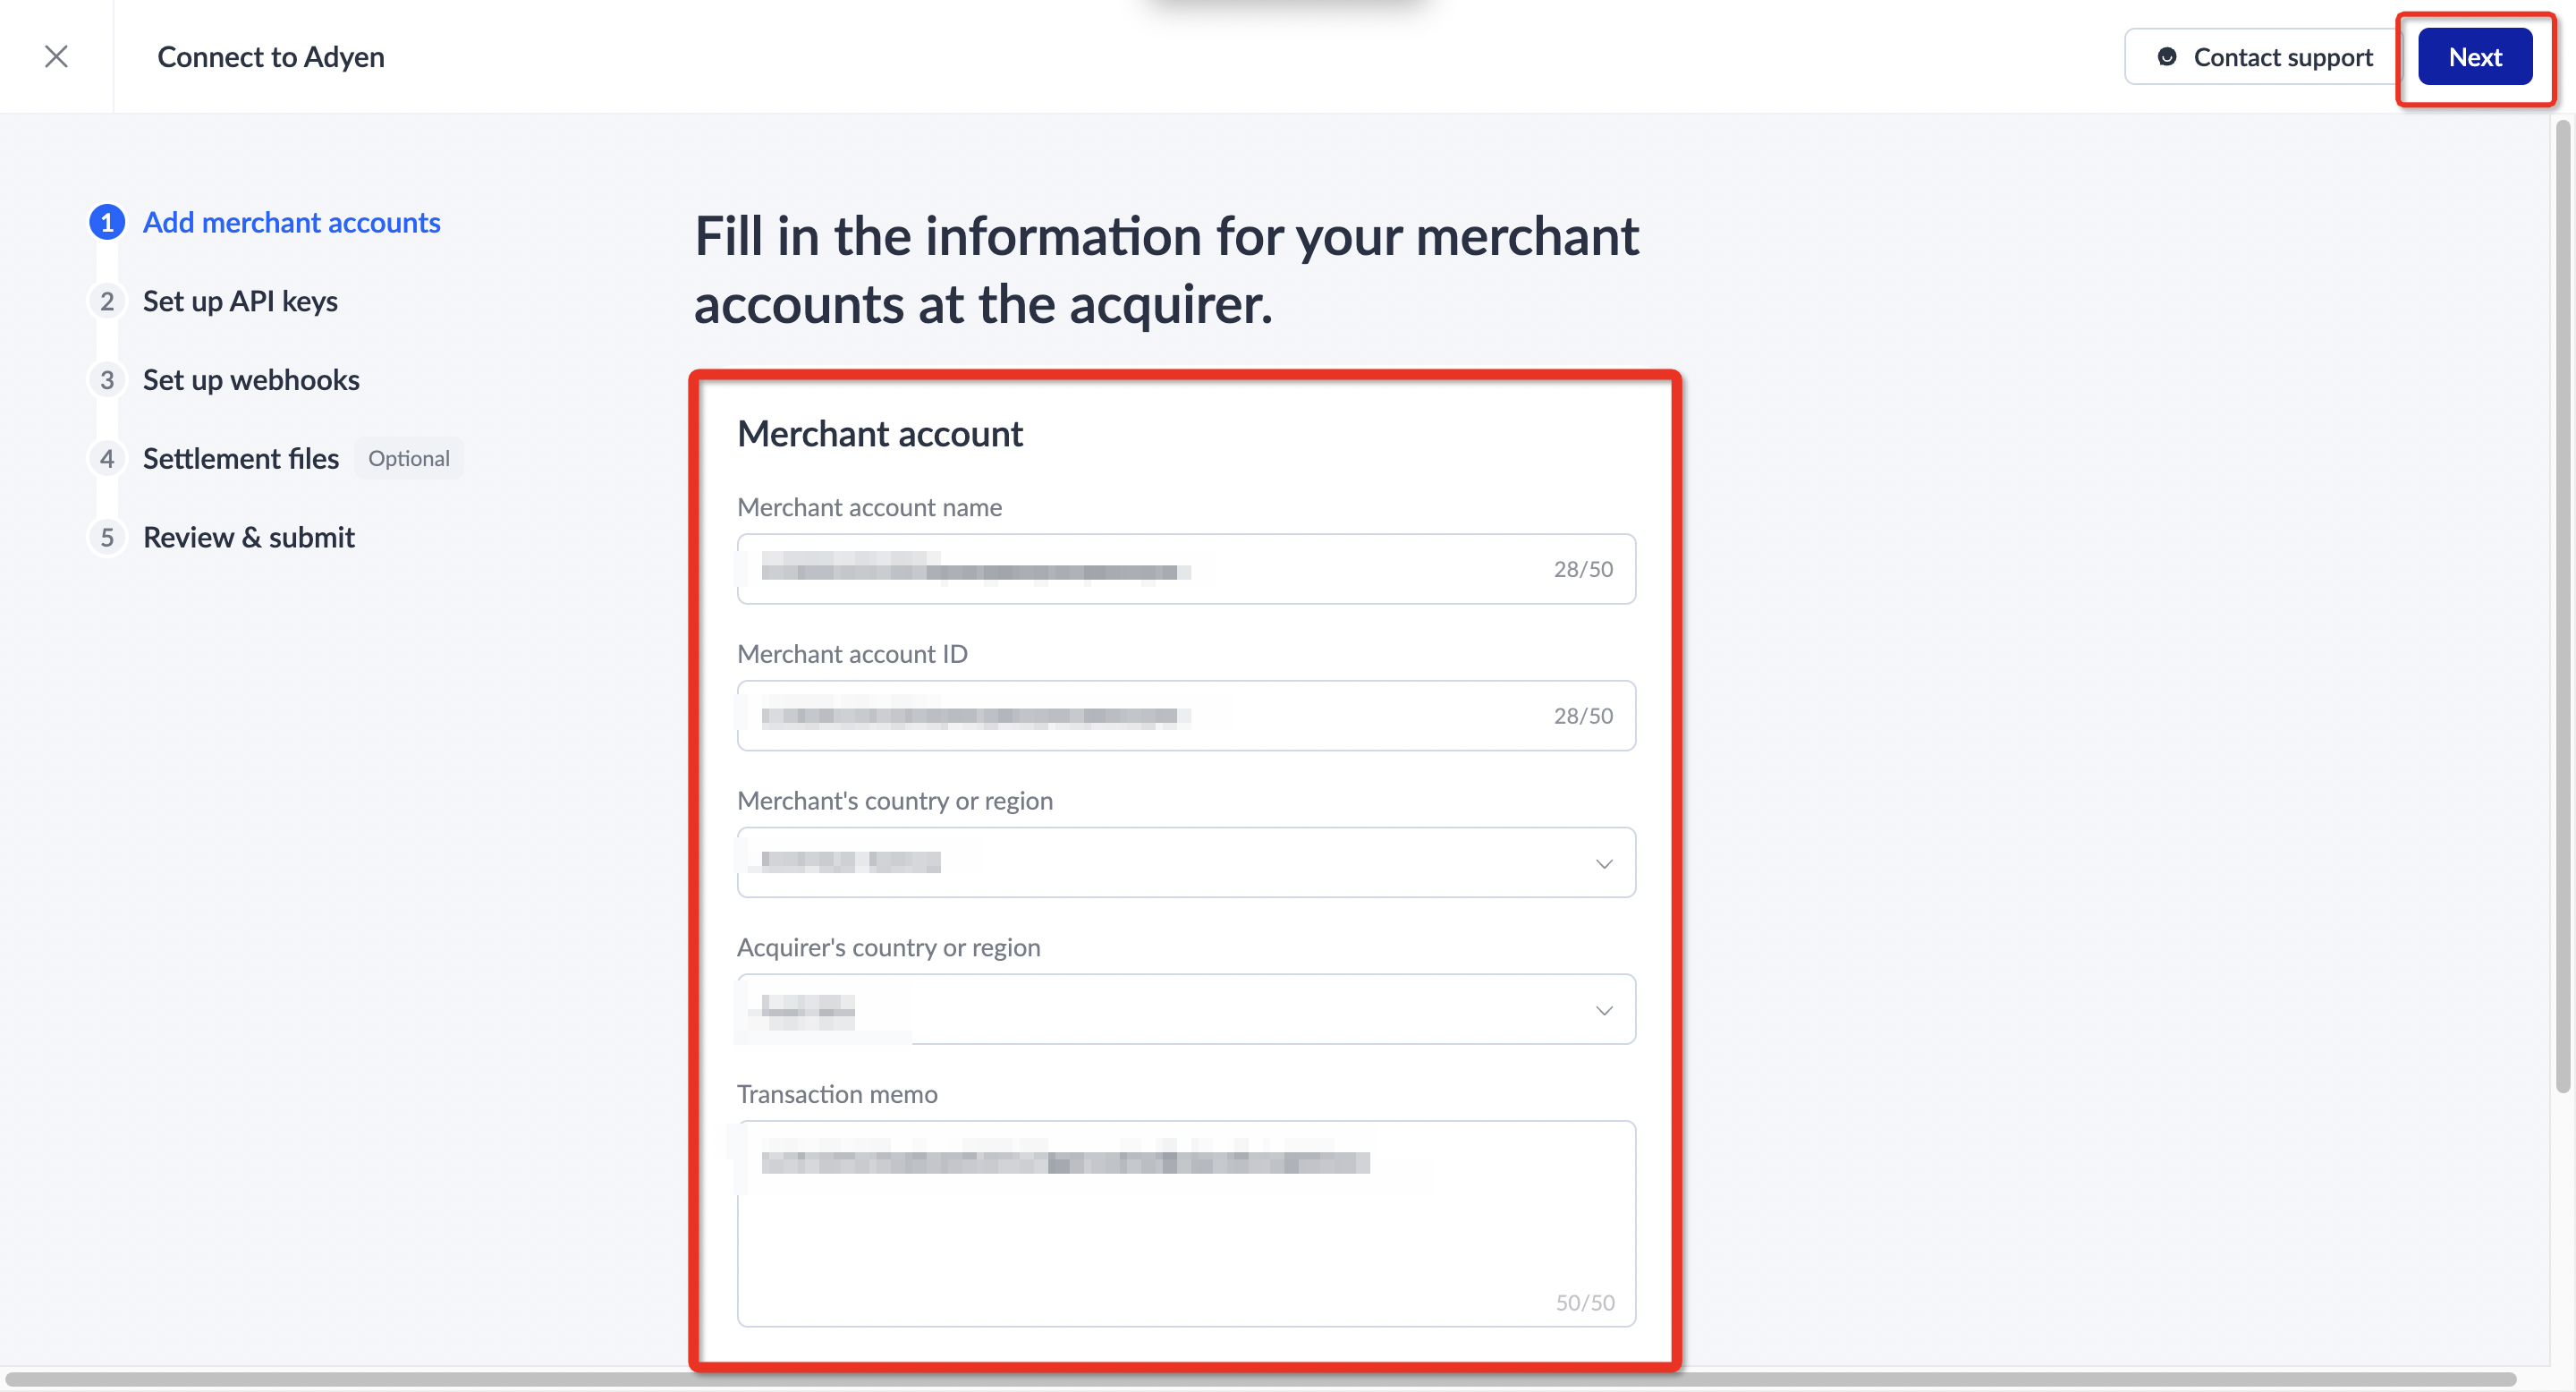This screenshot has height=1392, width=2576.
Task: Click step 3 number circle
Action: pyautogui.click(x=107, y=380)
